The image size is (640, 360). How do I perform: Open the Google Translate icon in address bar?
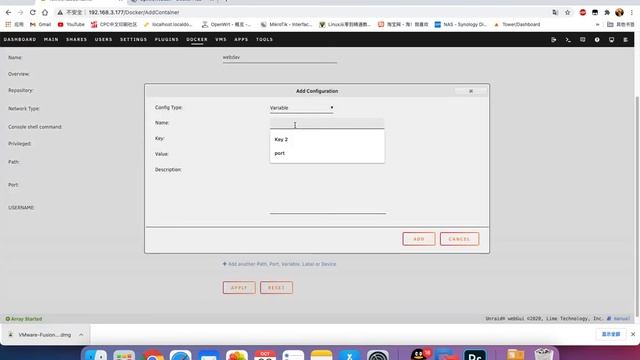tap(555, 12)
